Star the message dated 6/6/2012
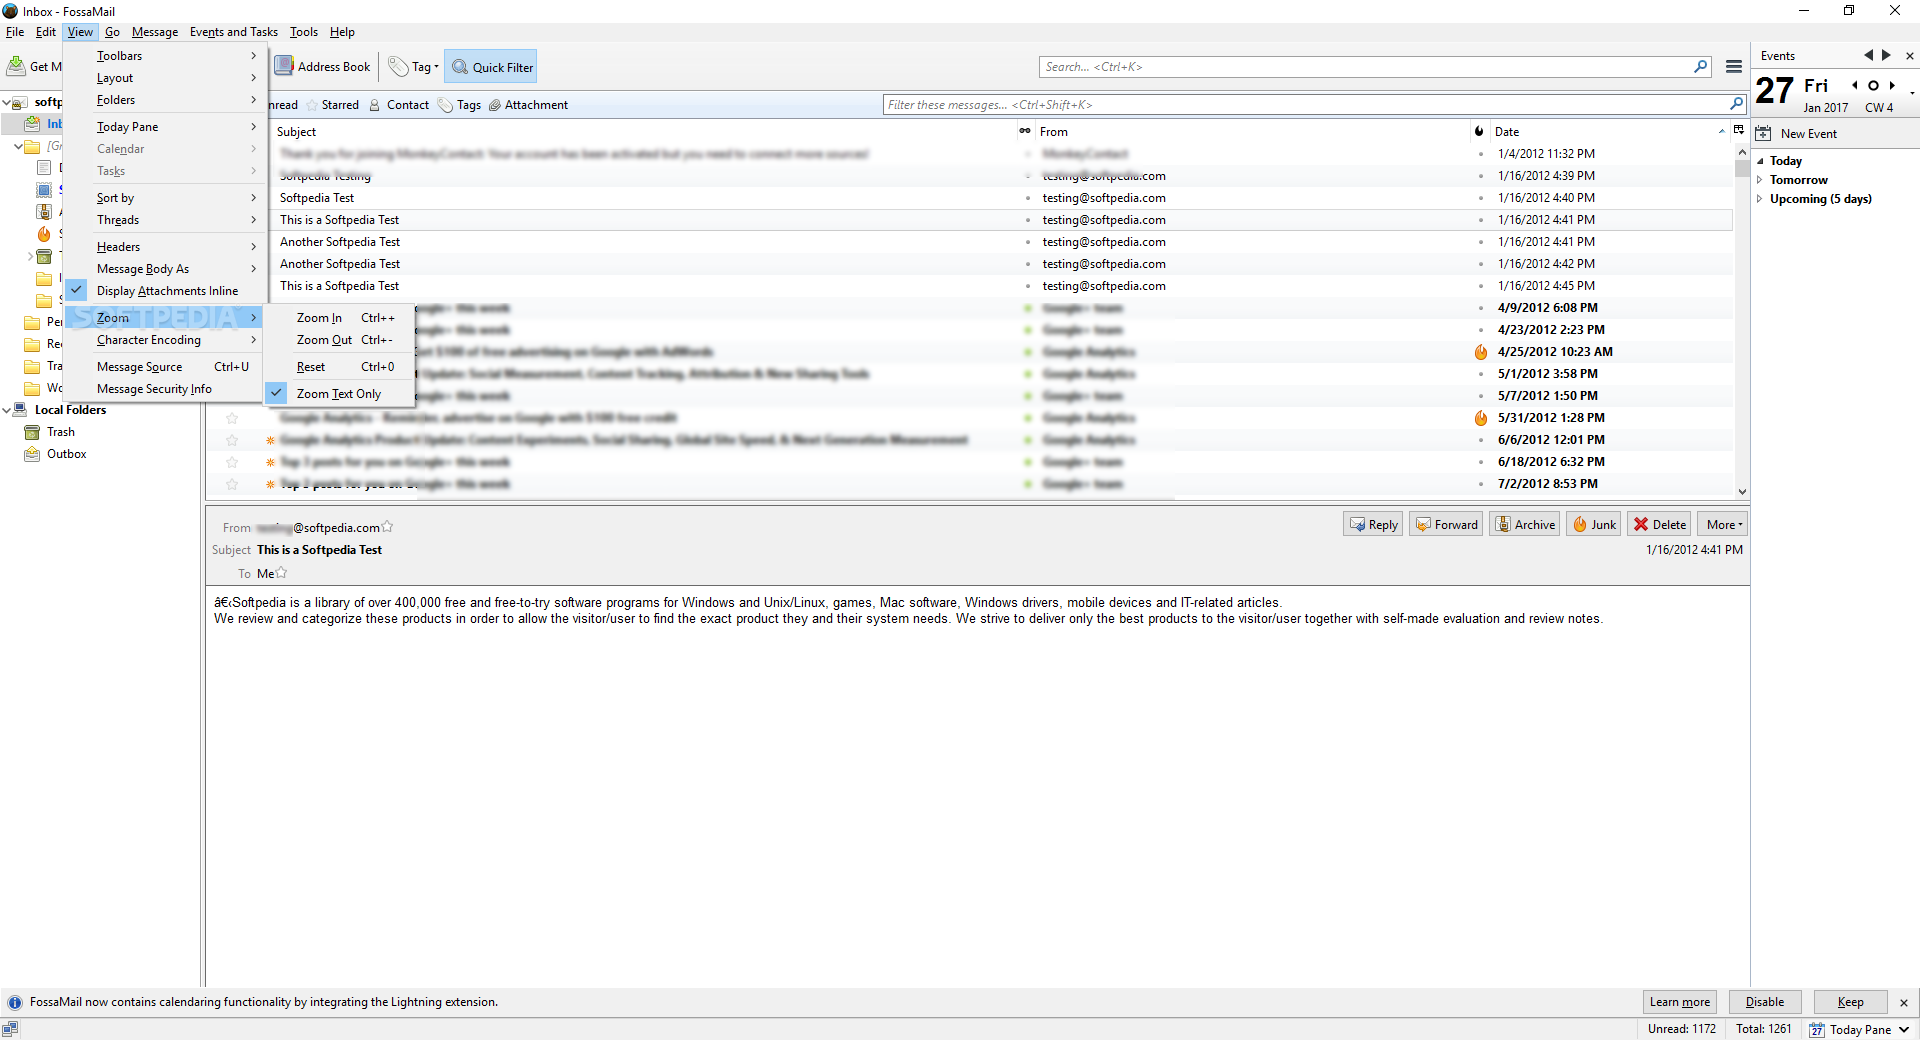Viewport: 1920px width, 1040px height. [x=232, y=440]
